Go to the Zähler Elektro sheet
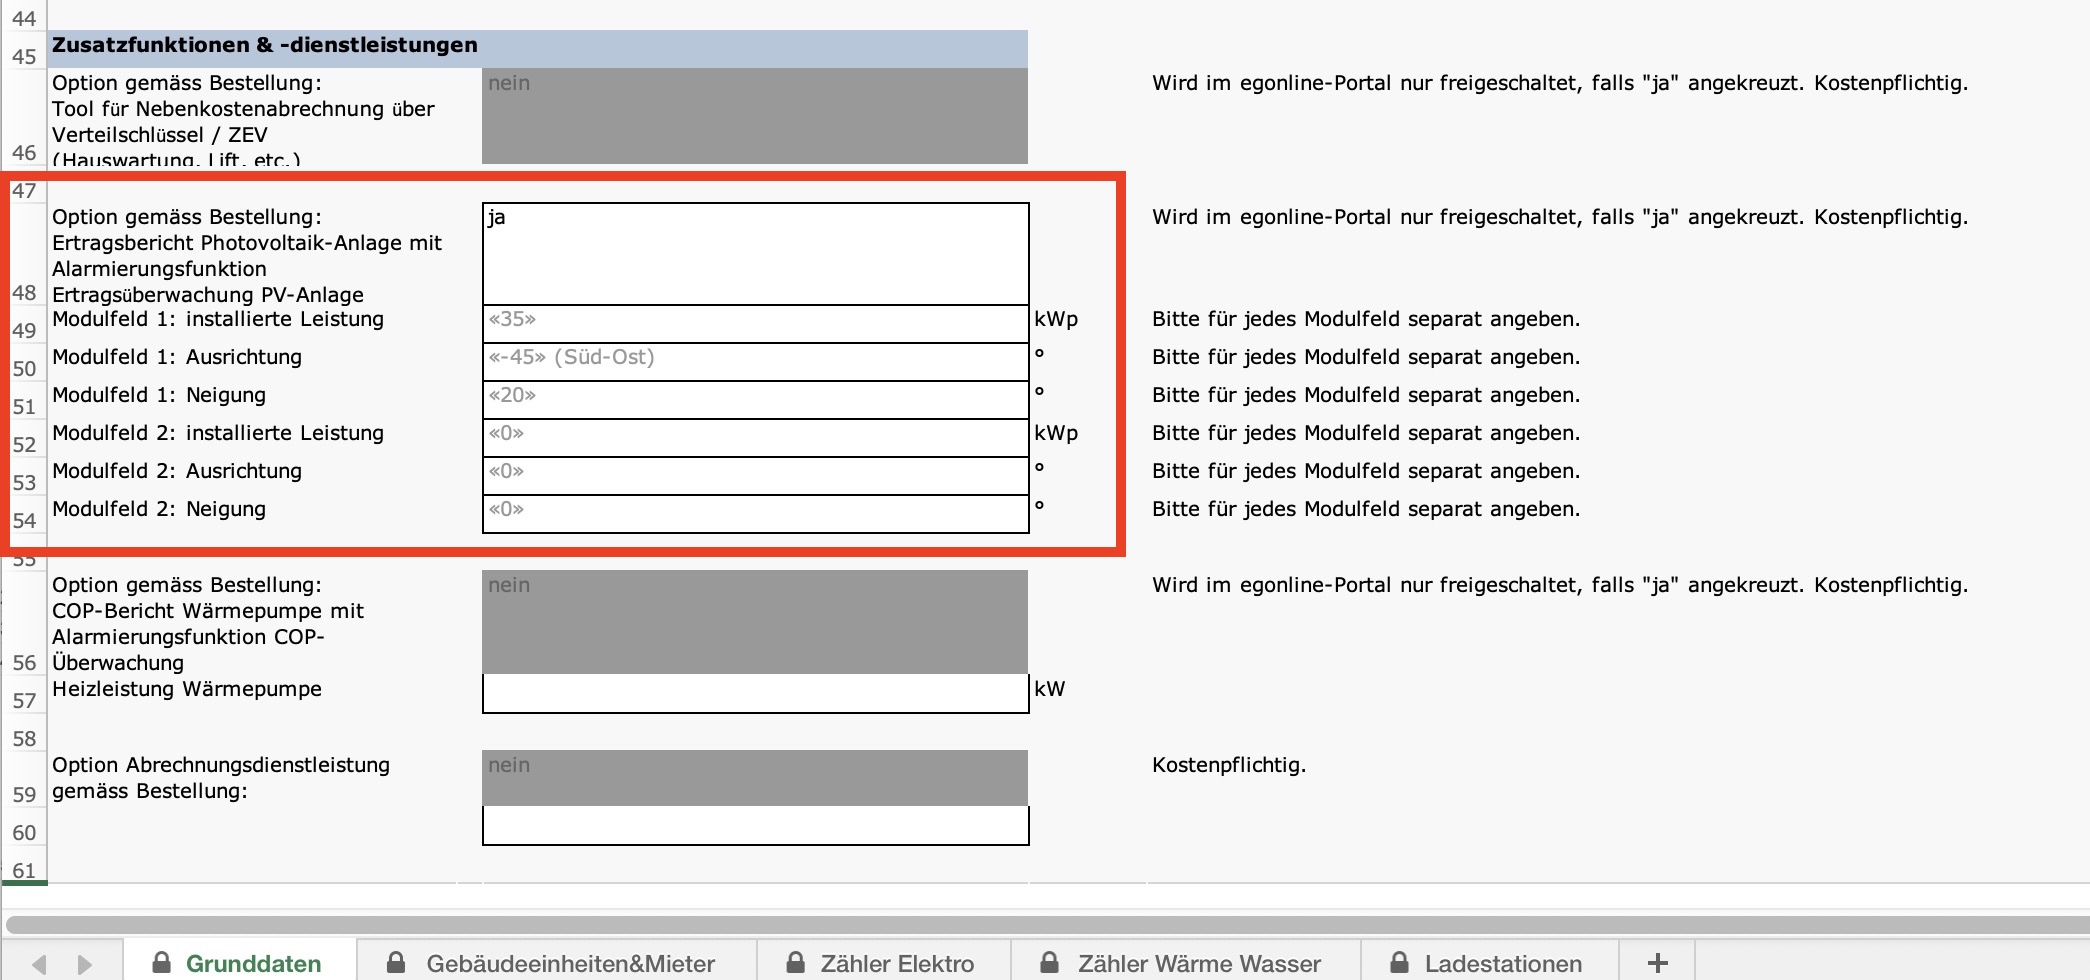Image resolution: width=2090 pixels, height=980 pixels. click(883, 963)
